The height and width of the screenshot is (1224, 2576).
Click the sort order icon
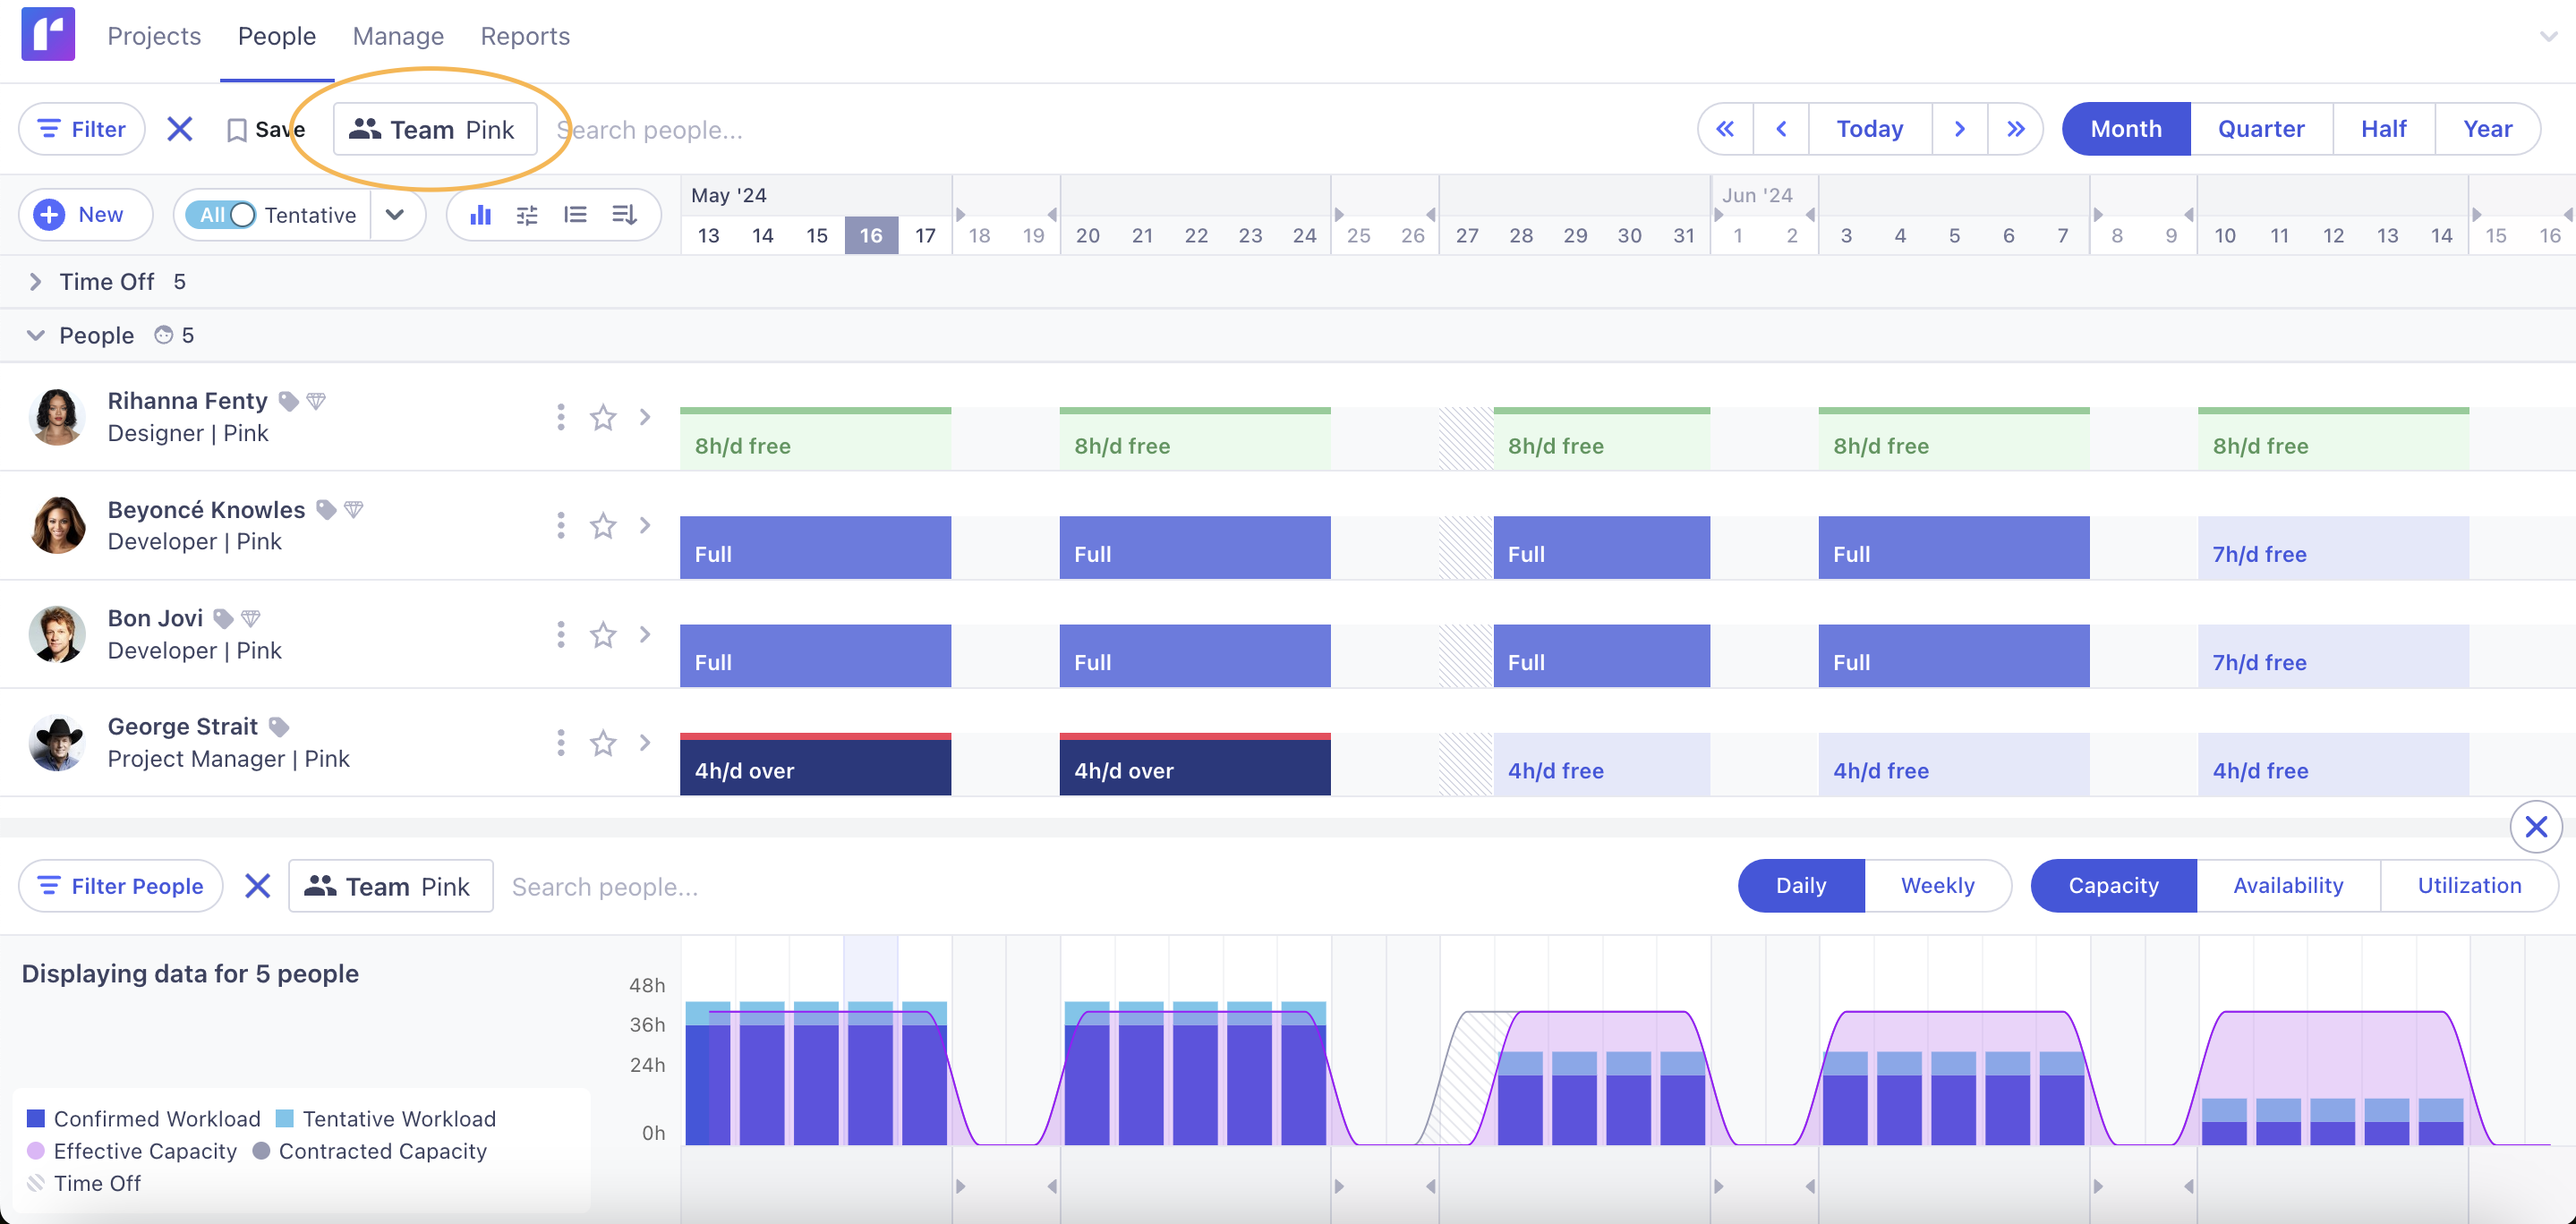[624, 214]
